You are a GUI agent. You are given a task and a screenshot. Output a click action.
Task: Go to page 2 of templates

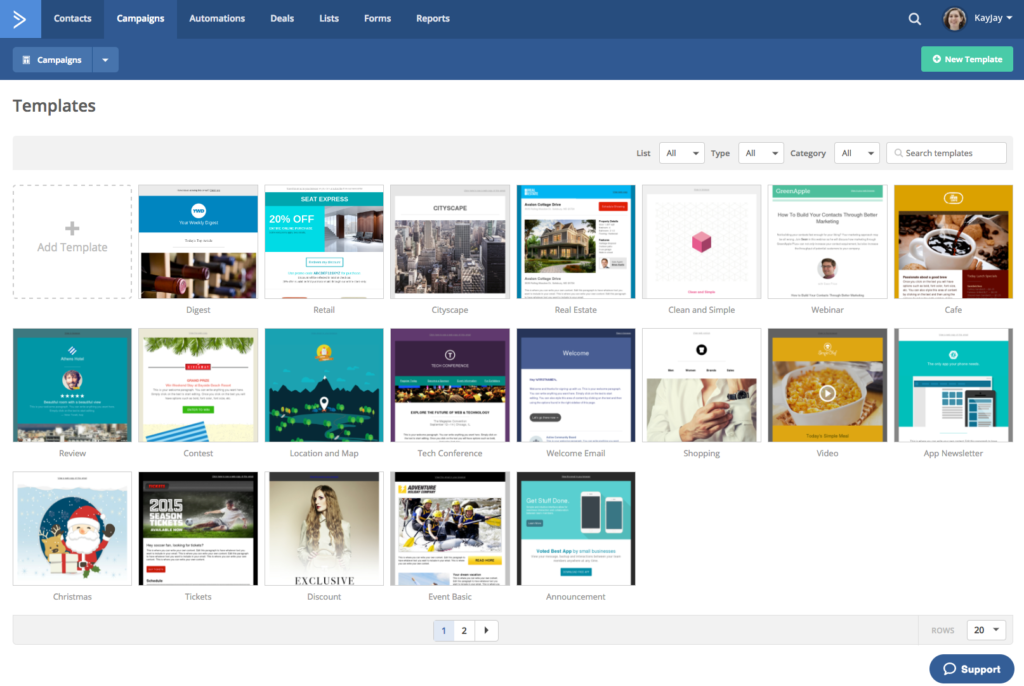(464, 630)
